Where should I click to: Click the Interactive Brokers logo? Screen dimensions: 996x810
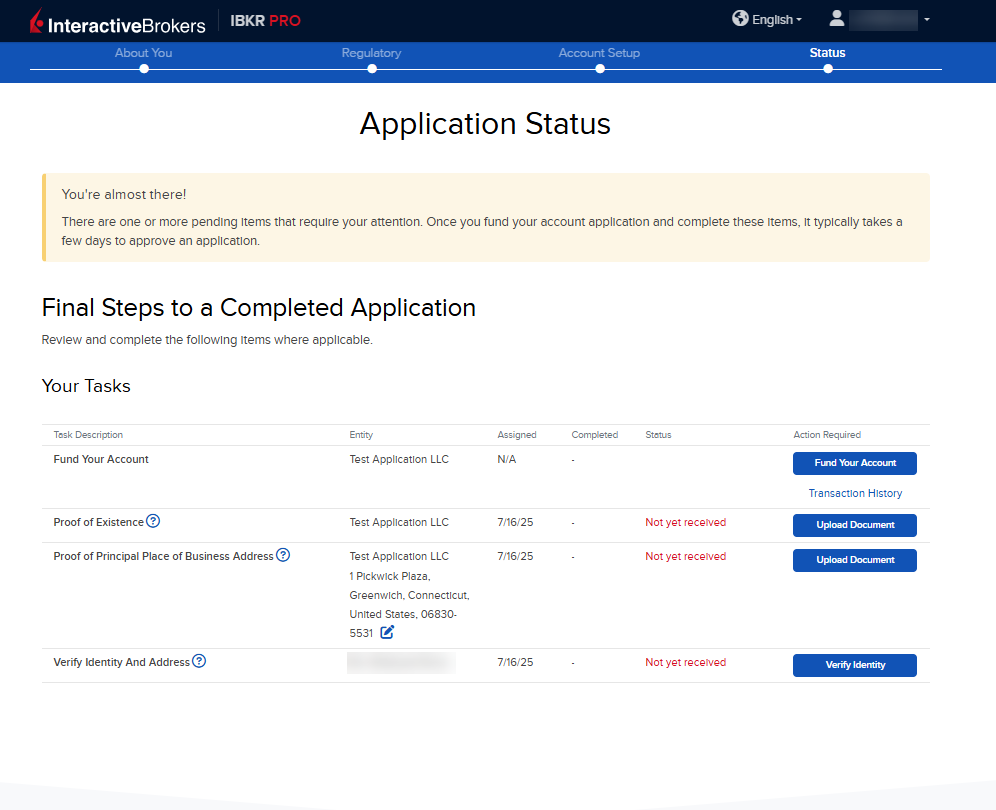117,21
